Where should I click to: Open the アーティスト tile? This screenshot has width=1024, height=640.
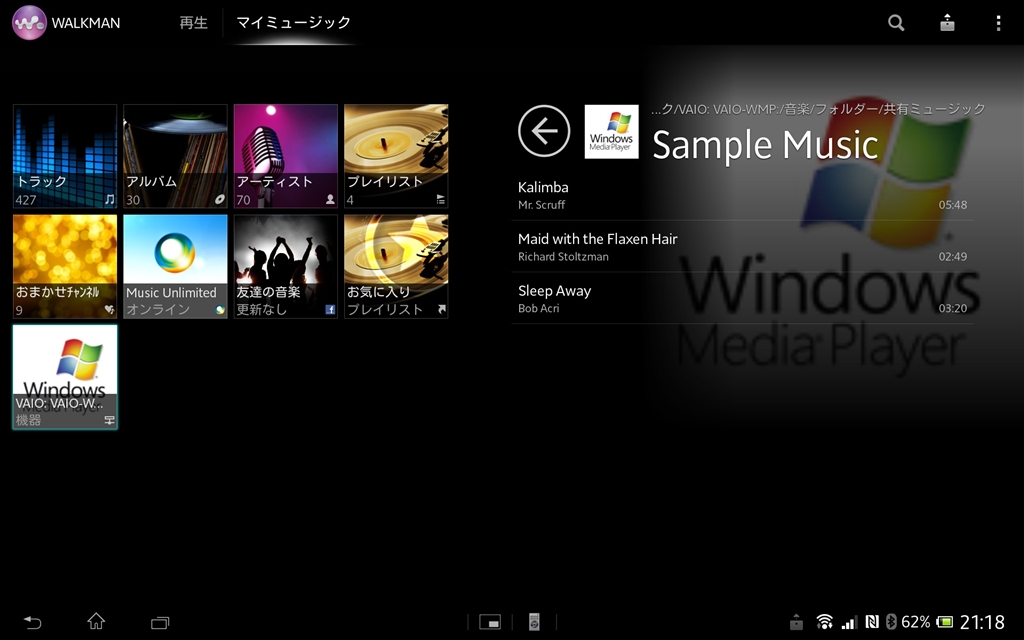(286, 156)
